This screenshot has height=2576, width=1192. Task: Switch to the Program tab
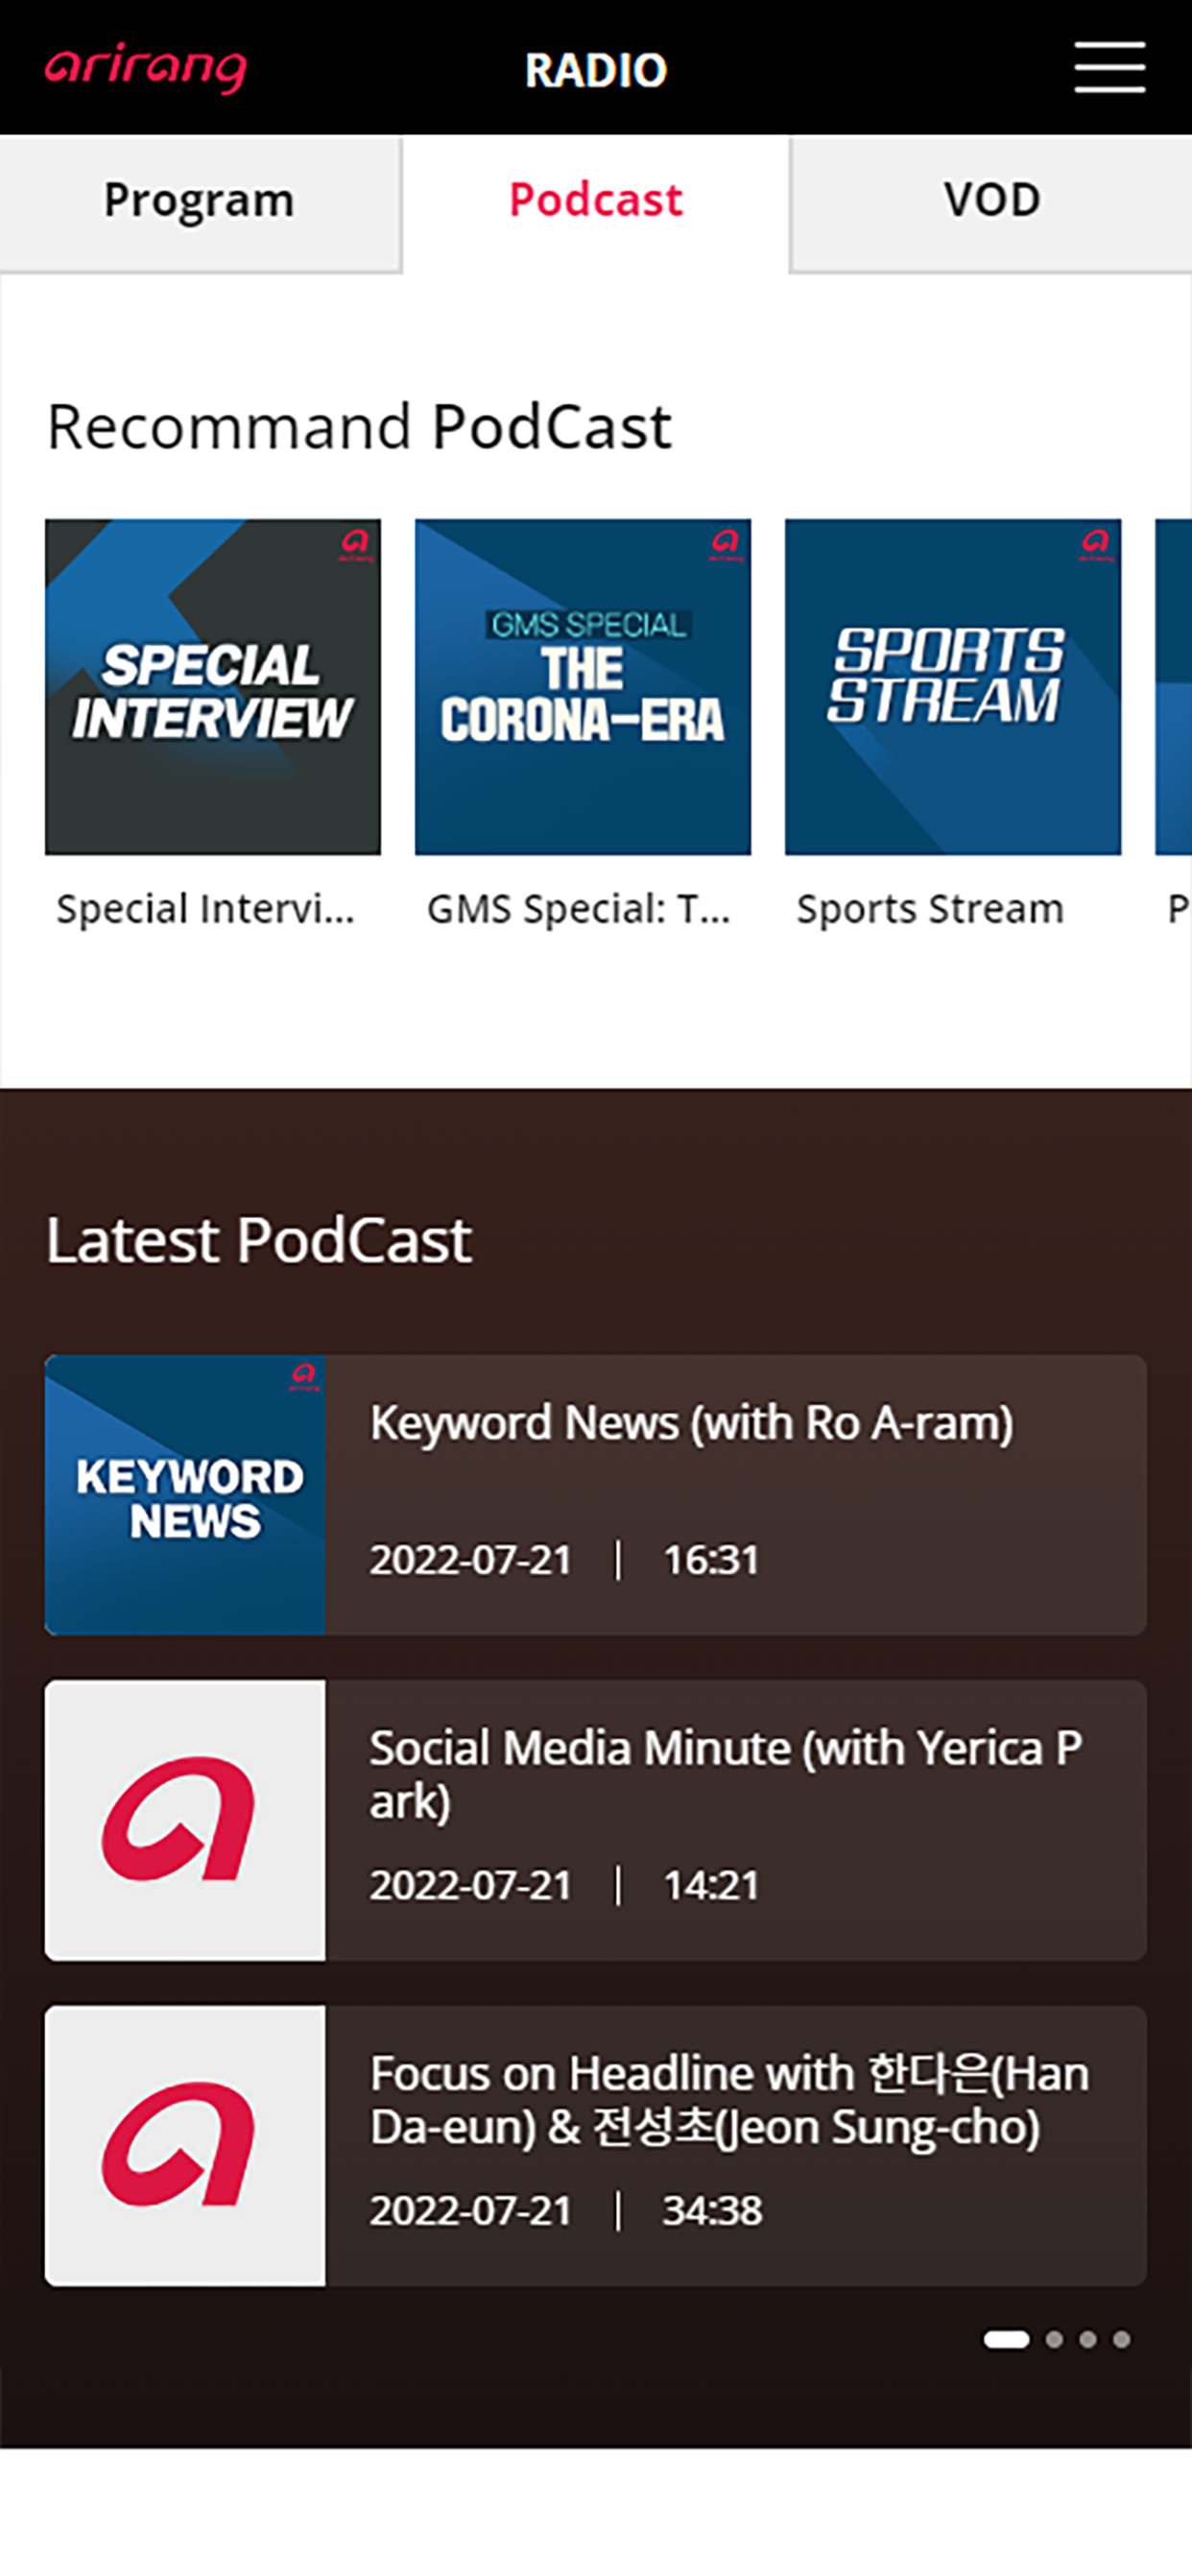tap(200, 203)
